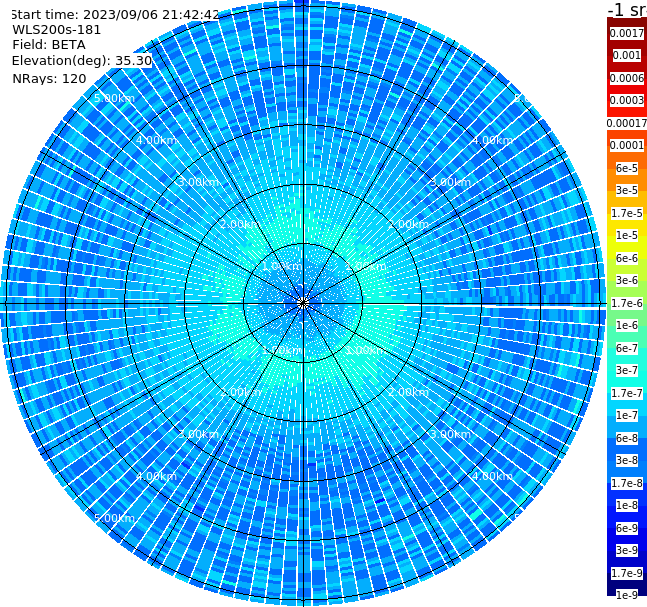
Task: Click the 'Field: BETA' label
Action: pyautogui.click(x=49, y=45)
